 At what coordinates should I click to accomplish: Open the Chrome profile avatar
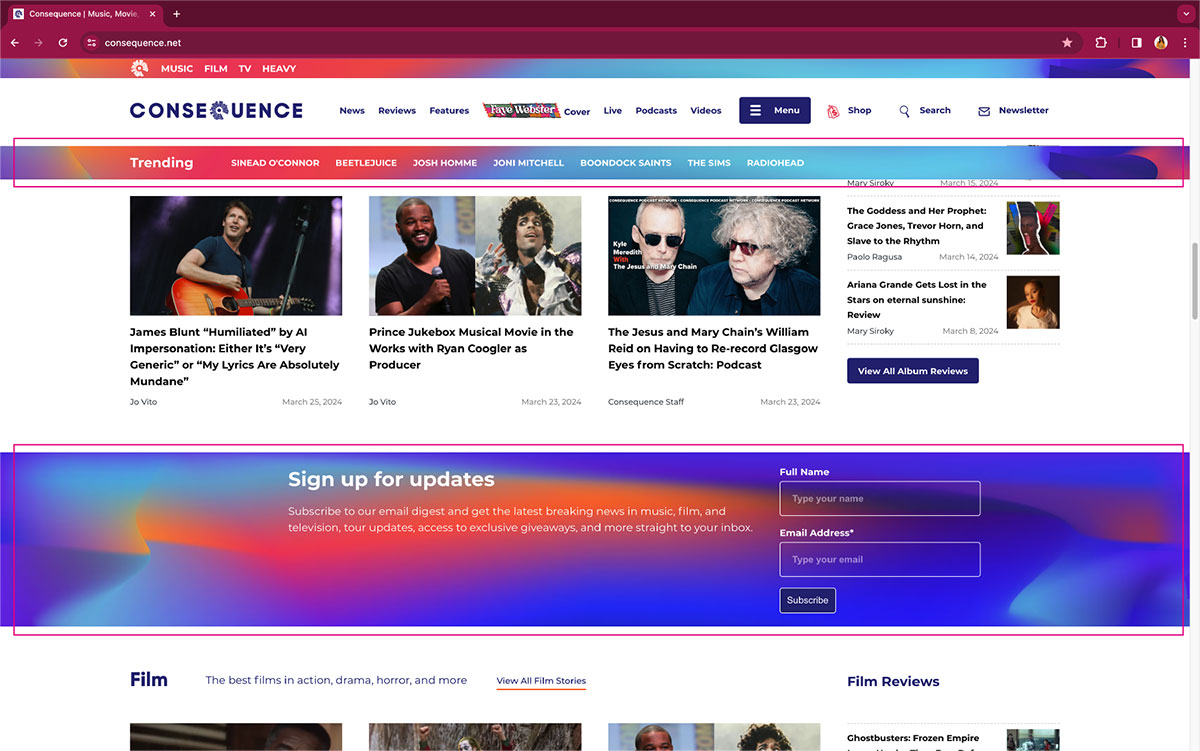pos(1161,43)
